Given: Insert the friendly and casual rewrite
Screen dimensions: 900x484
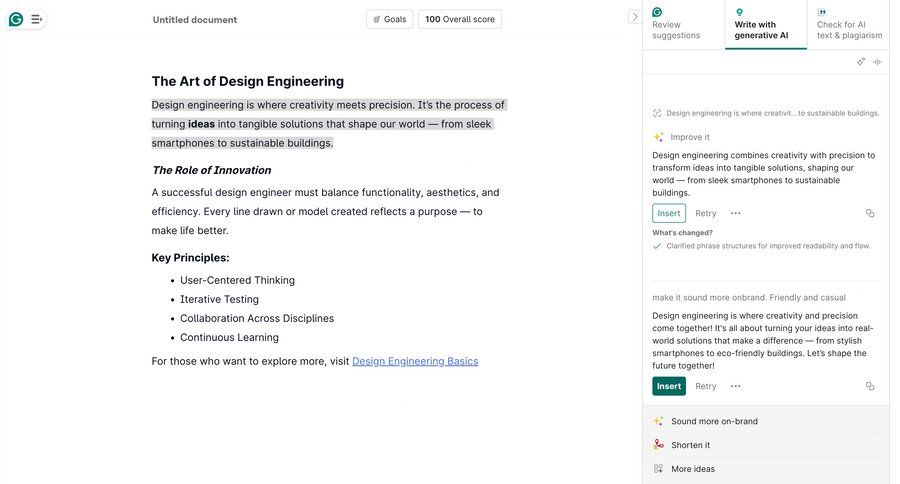Looking at the screenshot, I should pyautogui.click(x=669, y=386).
